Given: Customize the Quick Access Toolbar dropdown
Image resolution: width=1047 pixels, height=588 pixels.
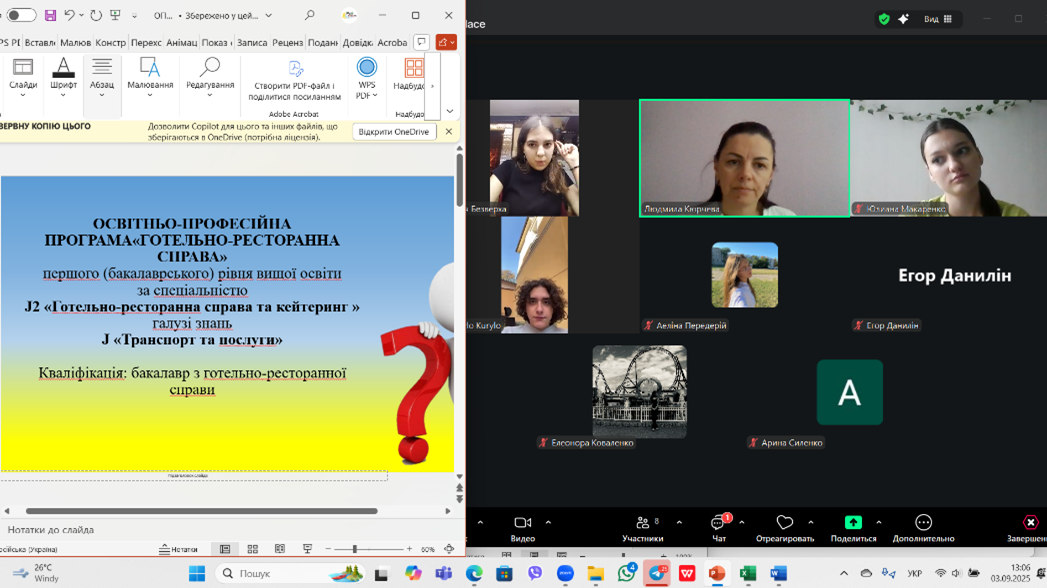Looking at the screenshot, I should tap(134, 15).
